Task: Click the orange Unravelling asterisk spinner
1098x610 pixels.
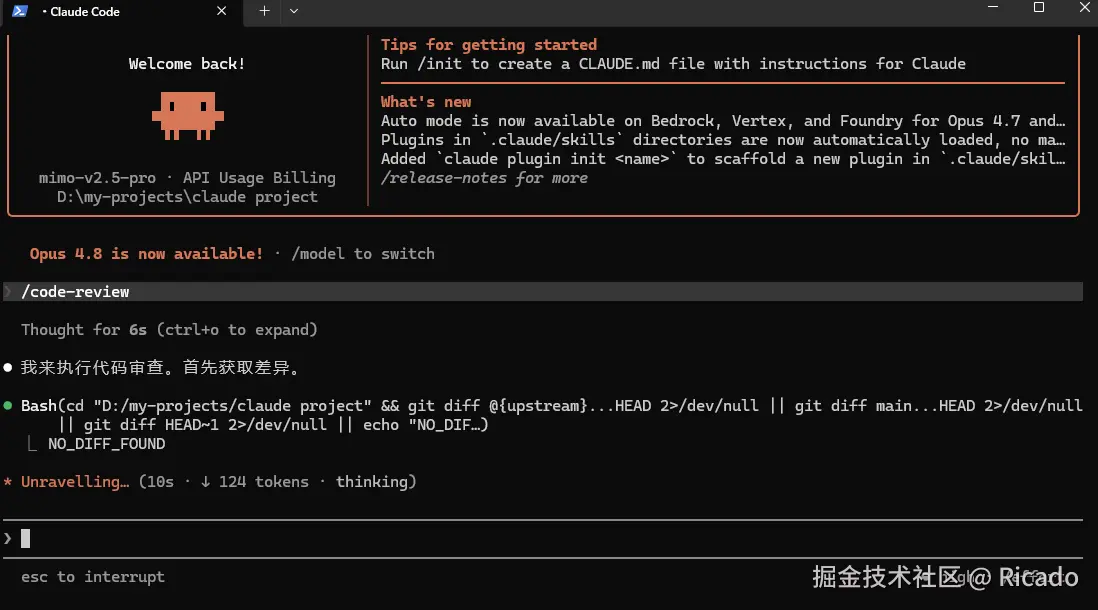Action: (x=8, y=482)
